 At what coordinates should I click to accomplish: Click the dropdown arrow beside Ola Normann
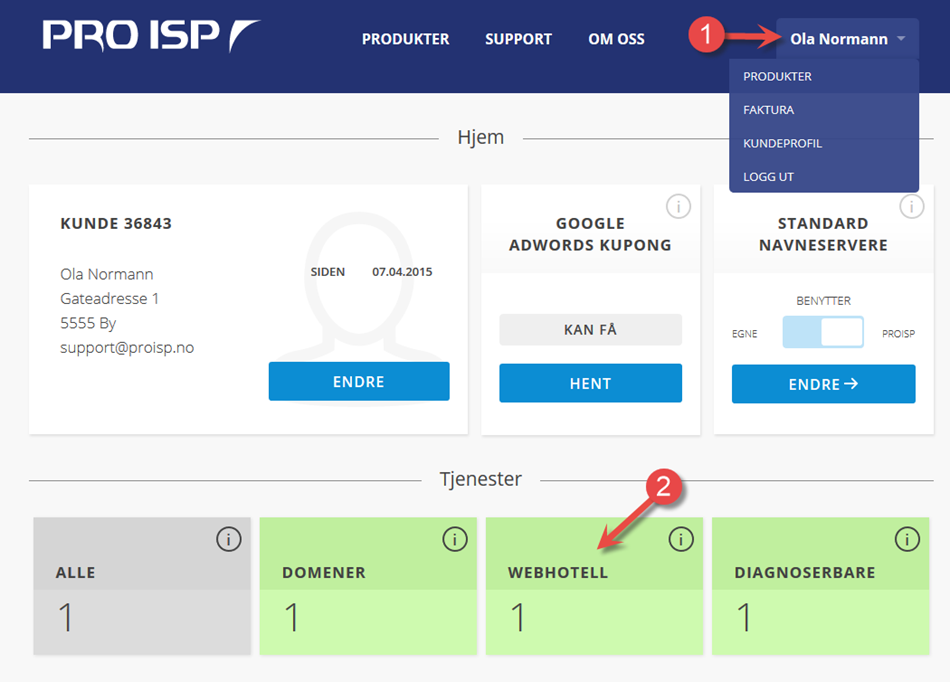(901, 39)
